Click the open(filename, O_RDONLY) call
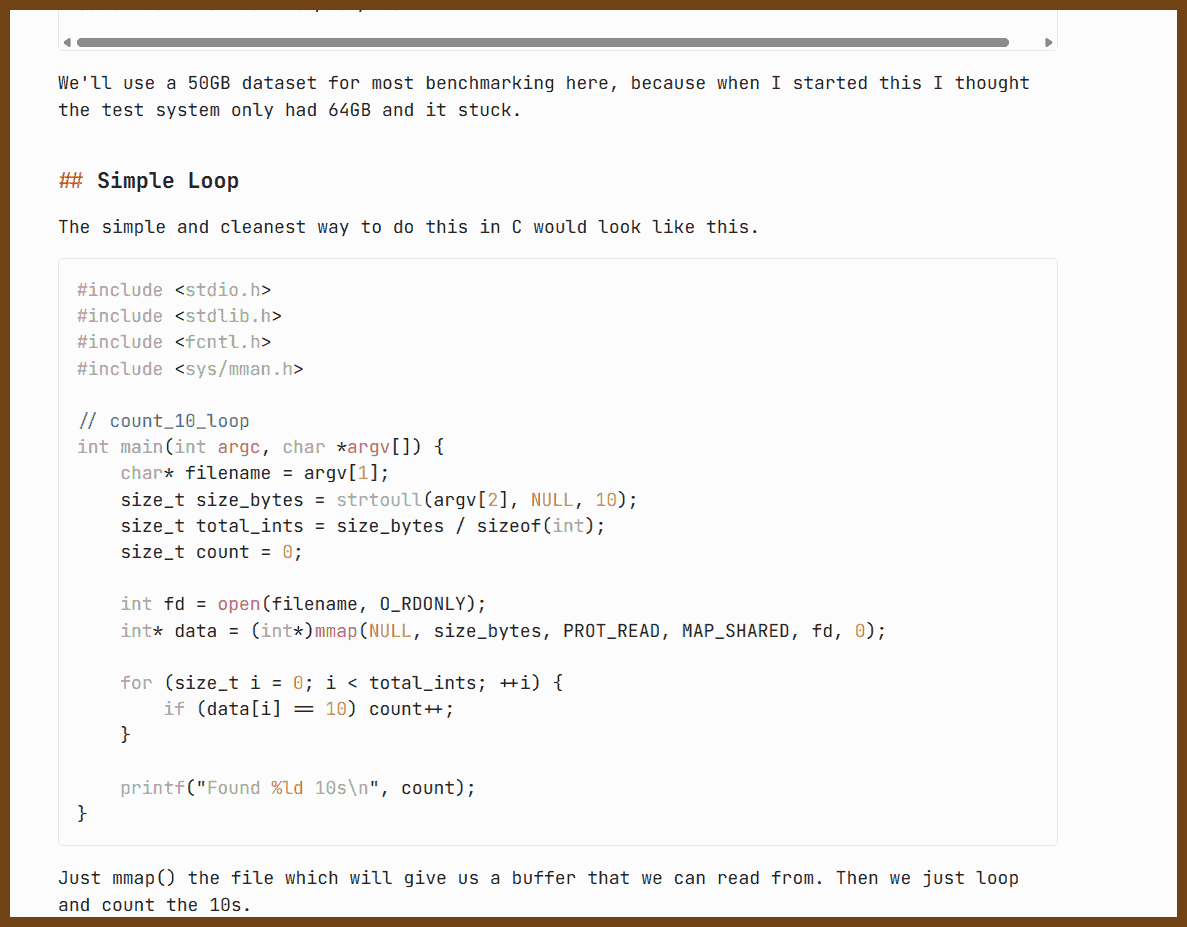The height and width of the screenshot is (927, 1187). coord(351,604)
